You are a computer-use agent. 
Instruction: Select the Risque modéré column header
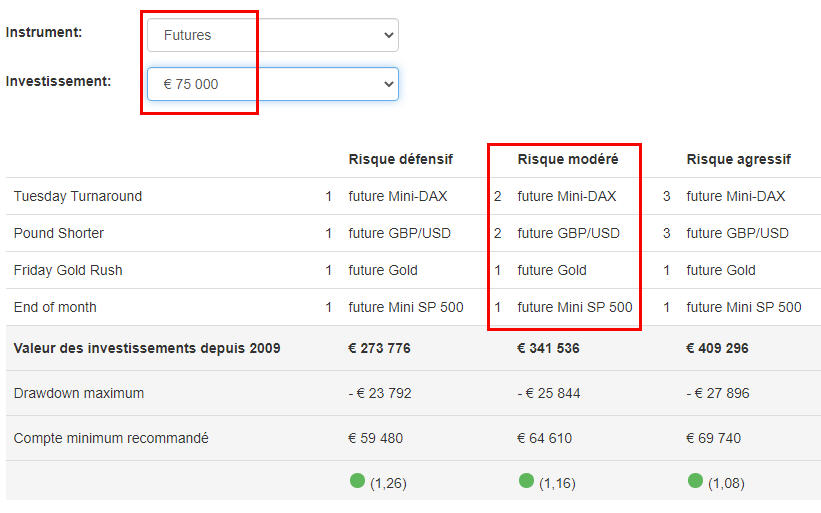(x=568, y=159)
